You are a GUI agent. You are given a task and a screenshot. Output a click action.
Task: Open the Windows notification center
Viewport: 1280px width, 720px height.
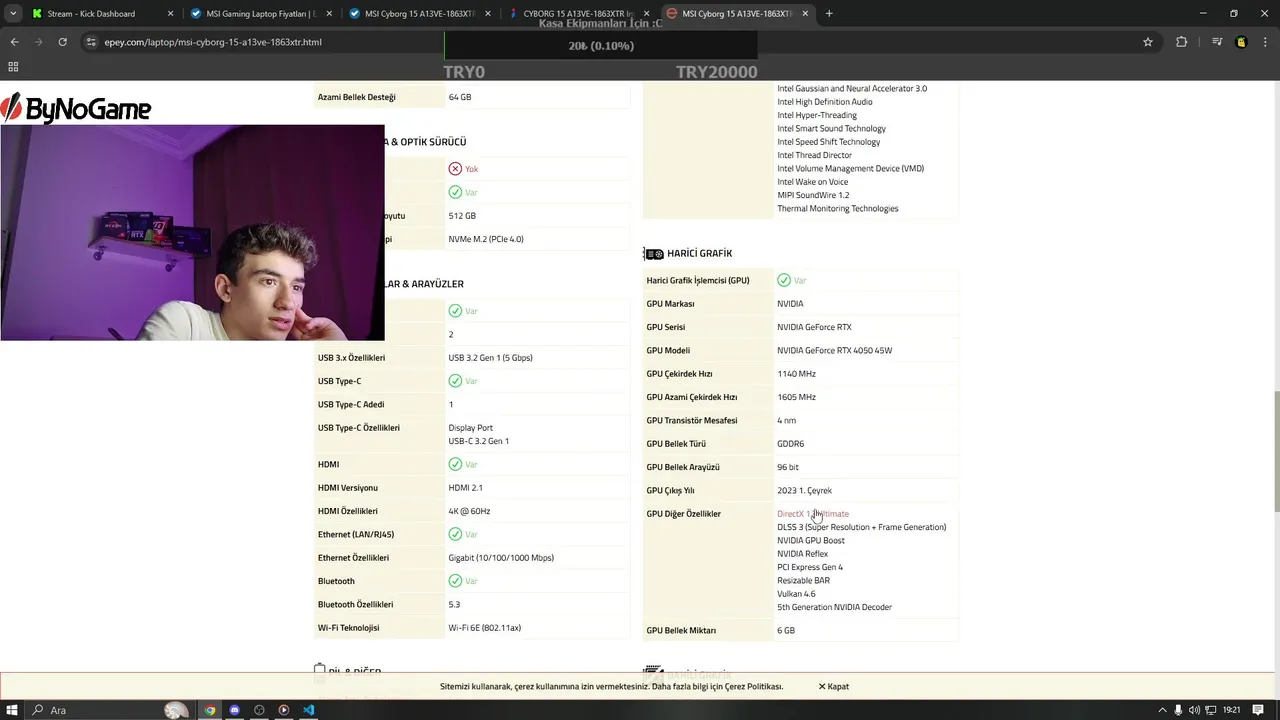[x=1258, y=710]
